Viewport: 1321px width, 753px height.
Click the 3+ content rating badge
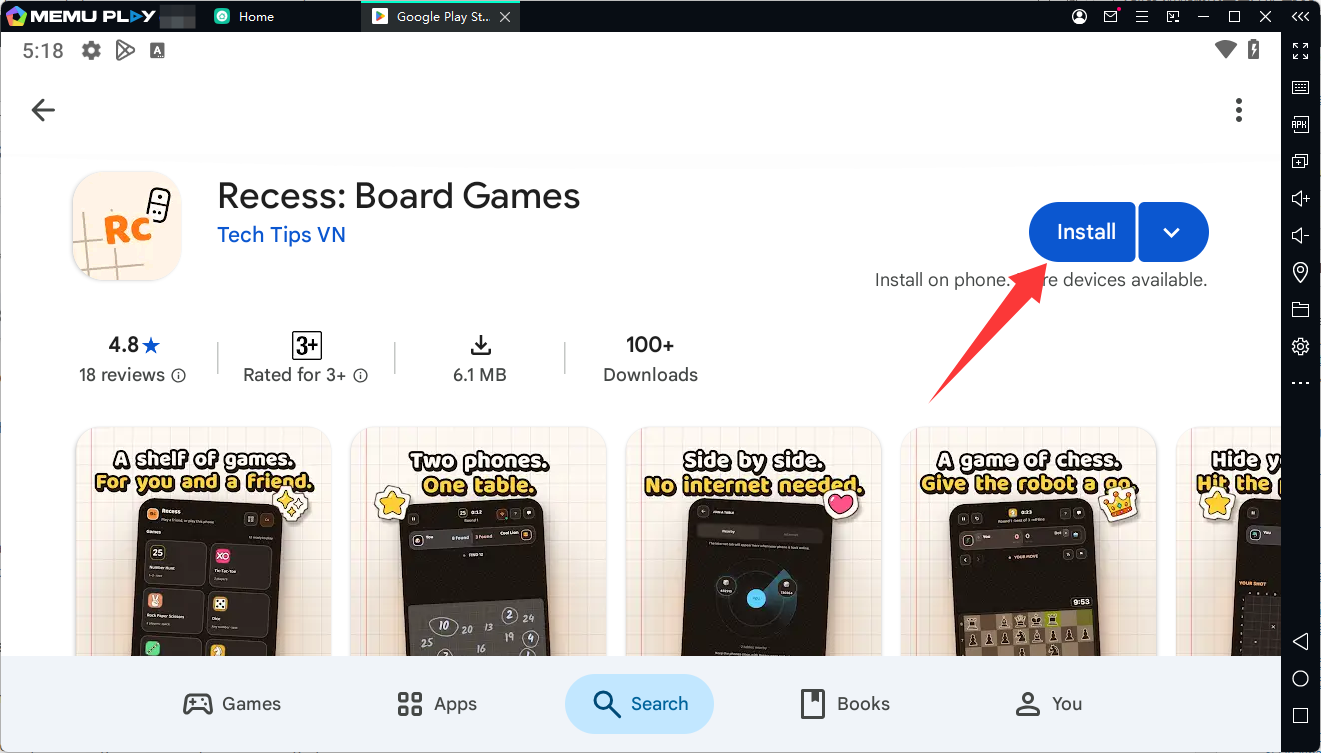point(306,345)
